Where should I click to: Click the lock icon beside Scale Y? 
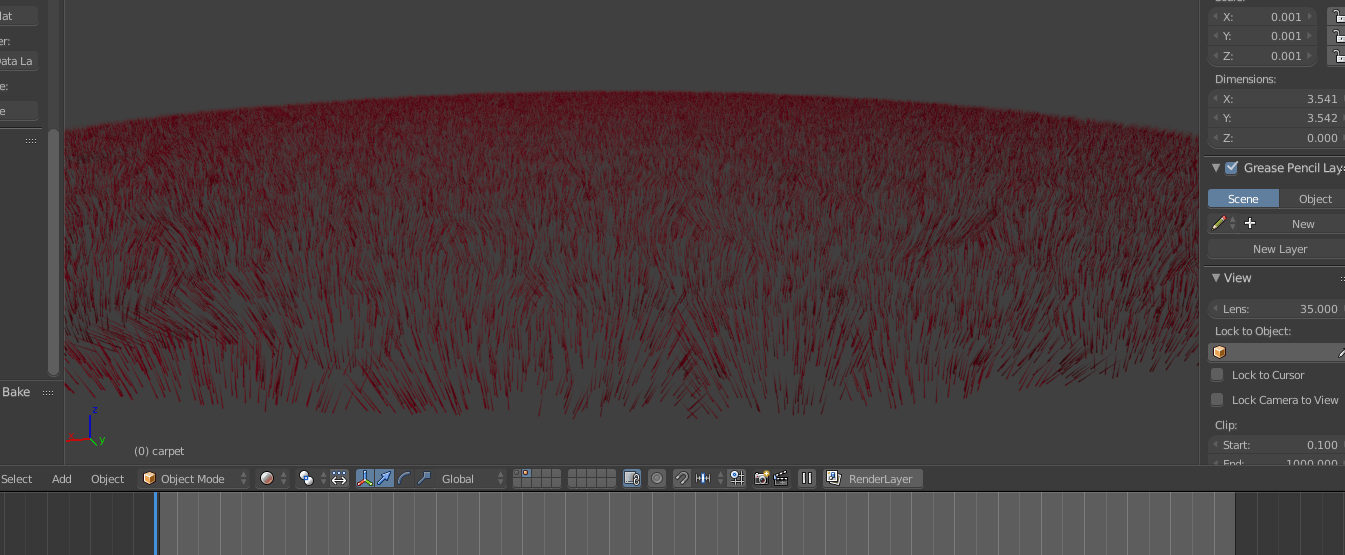pyautogui.click(x=1337, y=36)
